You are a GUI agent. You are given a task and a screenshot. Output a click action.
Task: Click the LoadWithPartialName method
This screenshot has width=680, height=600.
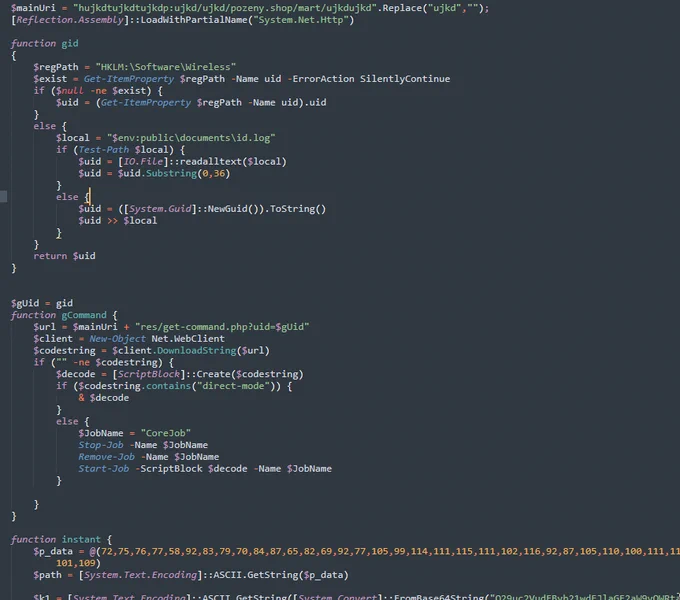coord(194,20)
